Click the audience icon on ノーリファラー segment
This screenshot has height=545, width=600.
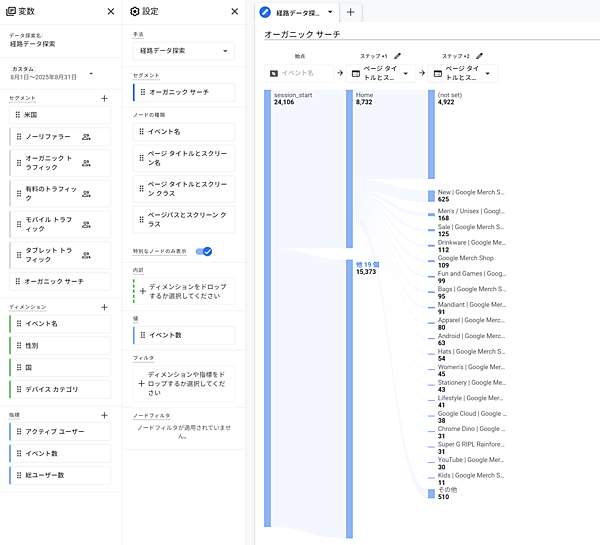(x=86, y=137)
